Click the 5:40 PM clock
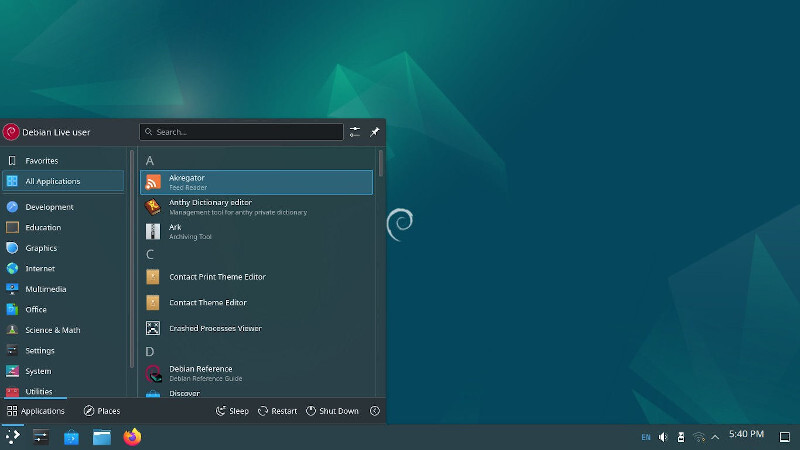 click(x=746, y=434)
